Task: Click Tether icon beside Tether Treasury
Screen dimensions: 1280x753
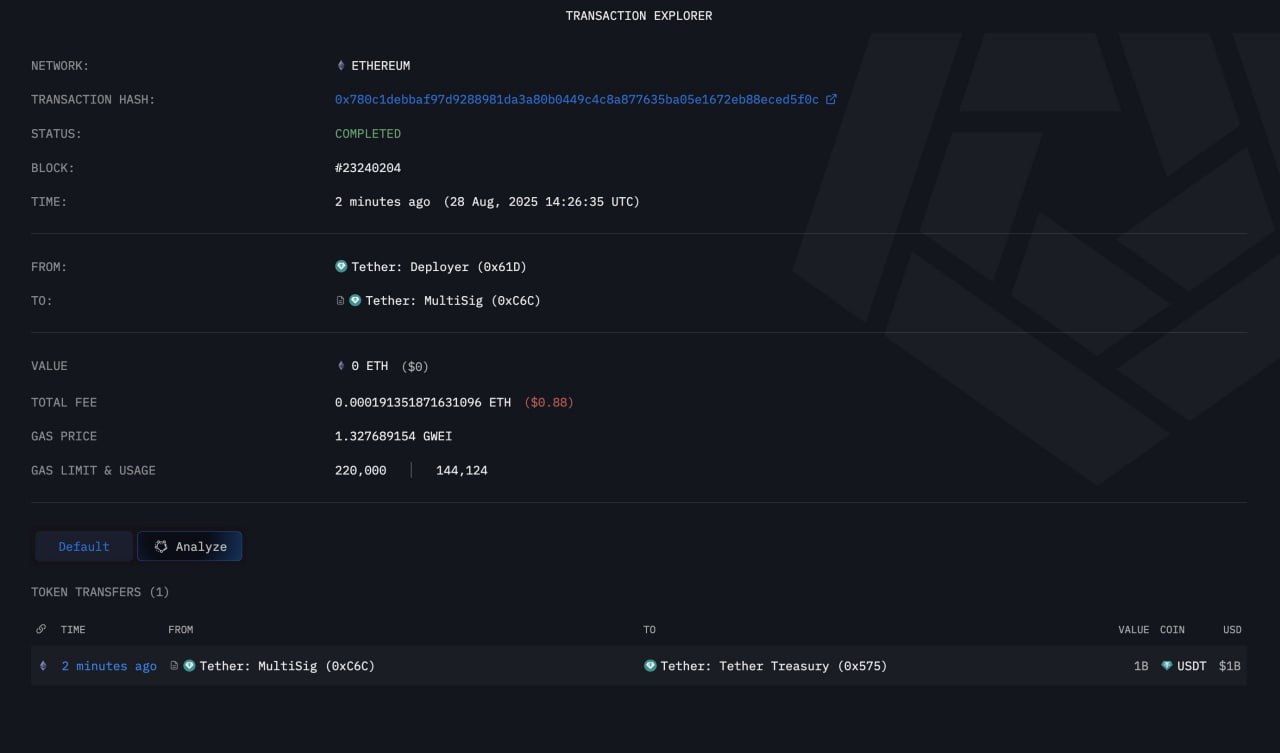Action: click(x=650, y=666)
